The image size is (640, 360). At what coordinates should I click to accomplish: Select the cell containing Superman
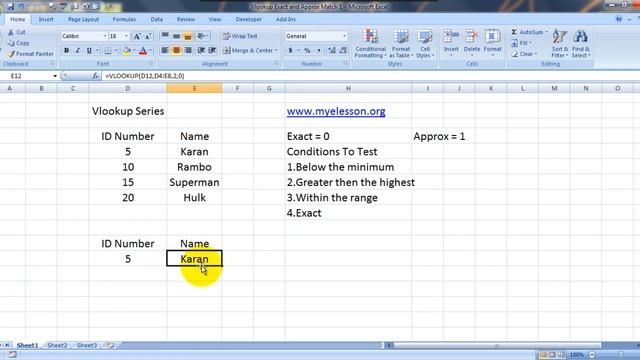click(194, 182)
